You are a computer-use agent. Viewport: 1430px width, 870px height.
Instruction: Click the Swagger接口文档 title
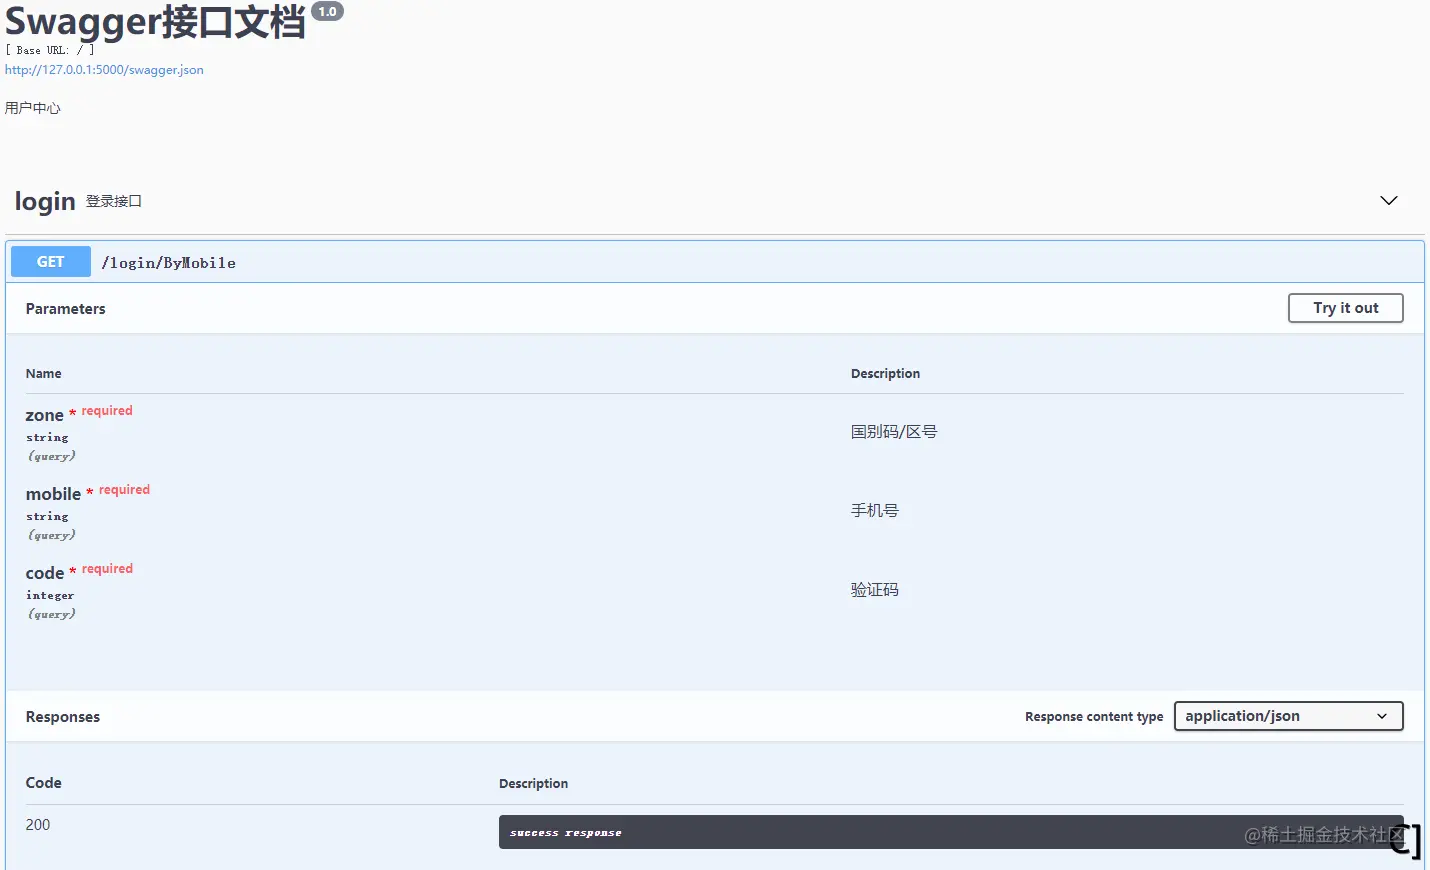tap(155, 21)
